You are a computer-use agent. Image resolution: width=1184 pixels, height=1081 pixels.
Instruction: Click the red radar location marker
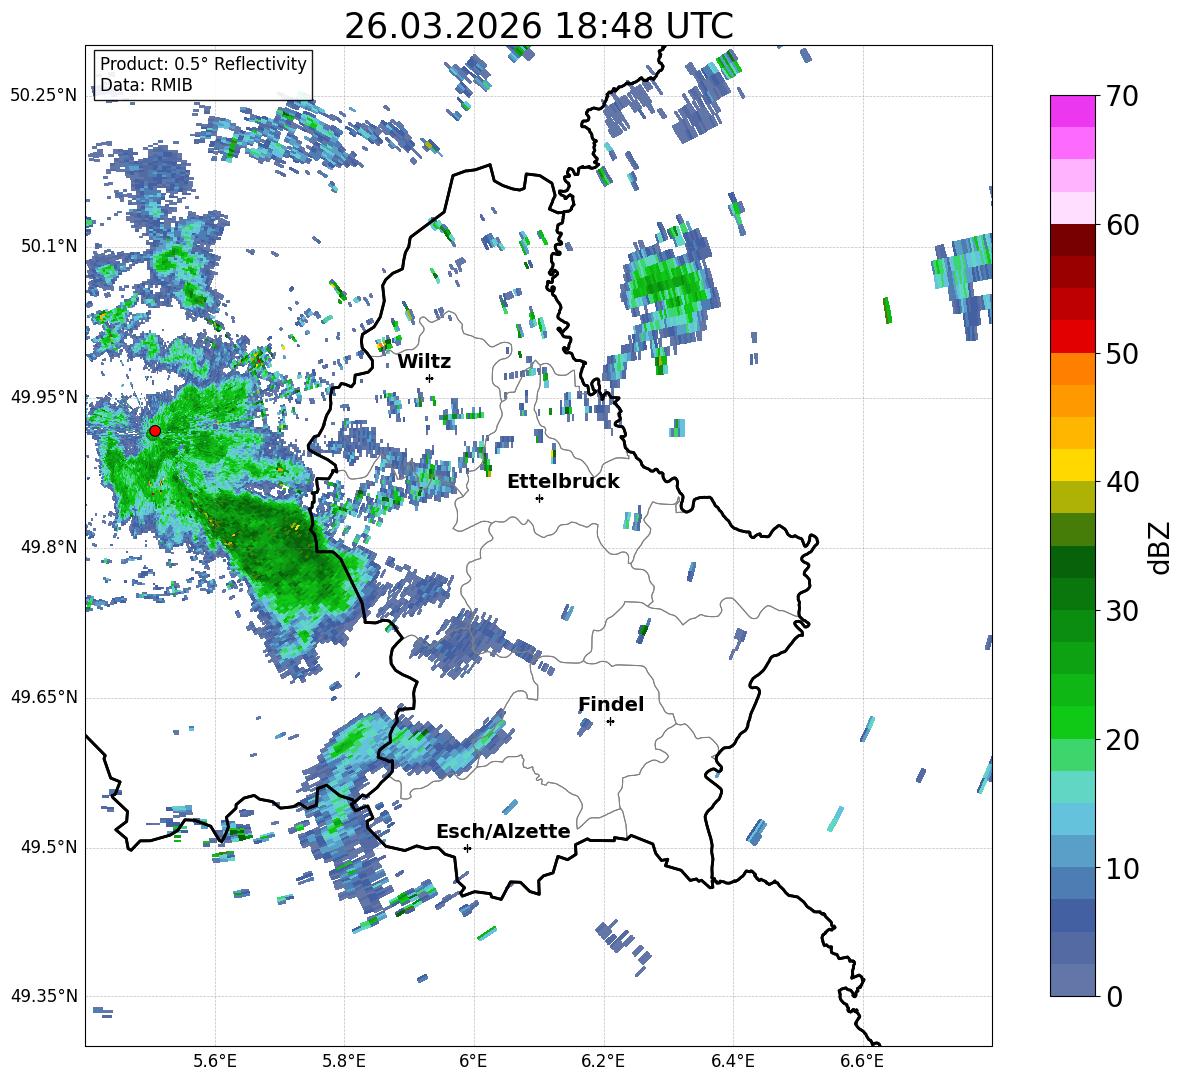155,431
